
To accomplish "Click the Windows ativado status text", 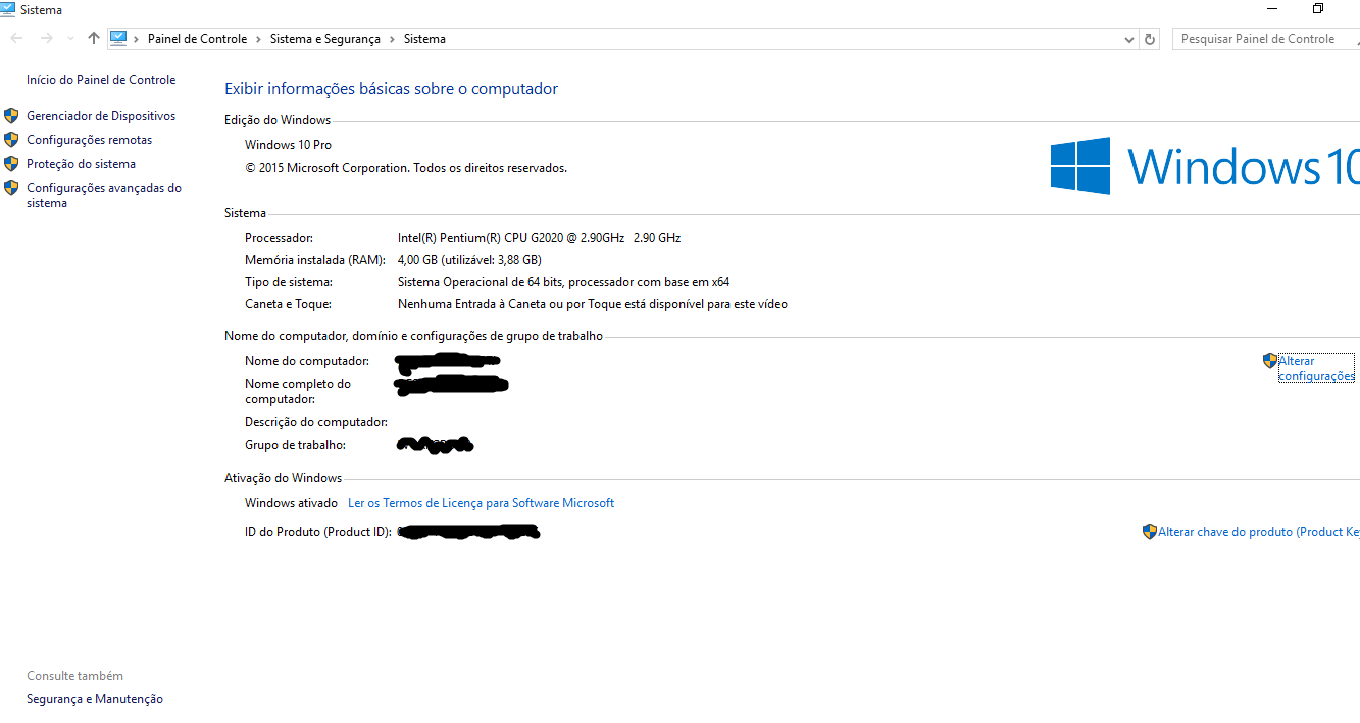I will coord(292,503).
